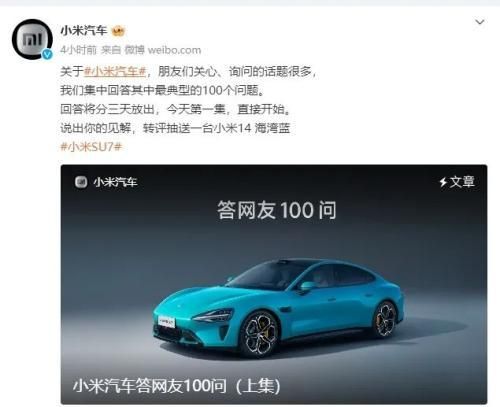This screenshot has height=407, width=500.
Task: Click 小米汽车 label in card header
Action: [x=115, y=182]
